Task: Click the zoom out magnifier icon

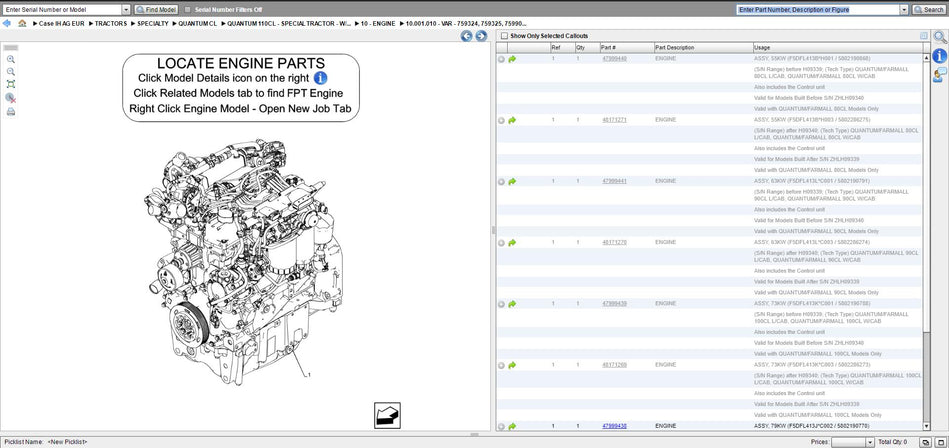Action: [x=10, y=72]
